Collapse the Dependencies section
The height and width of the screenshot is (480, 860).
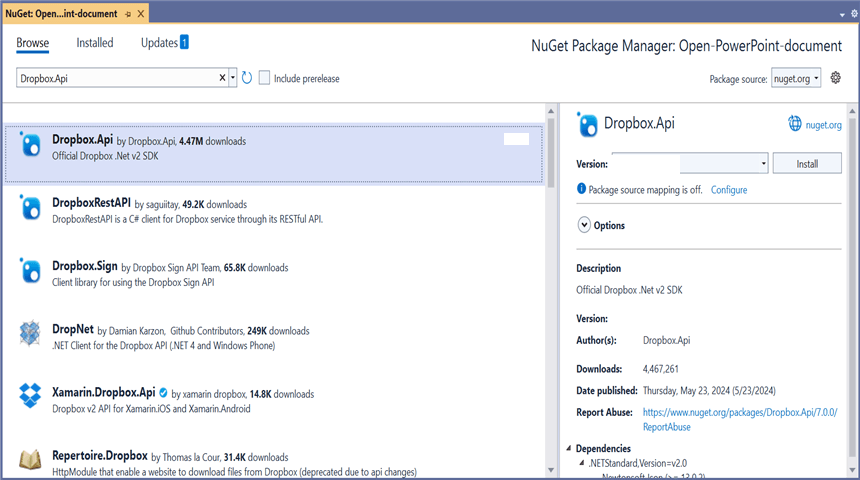click(568, 448)
